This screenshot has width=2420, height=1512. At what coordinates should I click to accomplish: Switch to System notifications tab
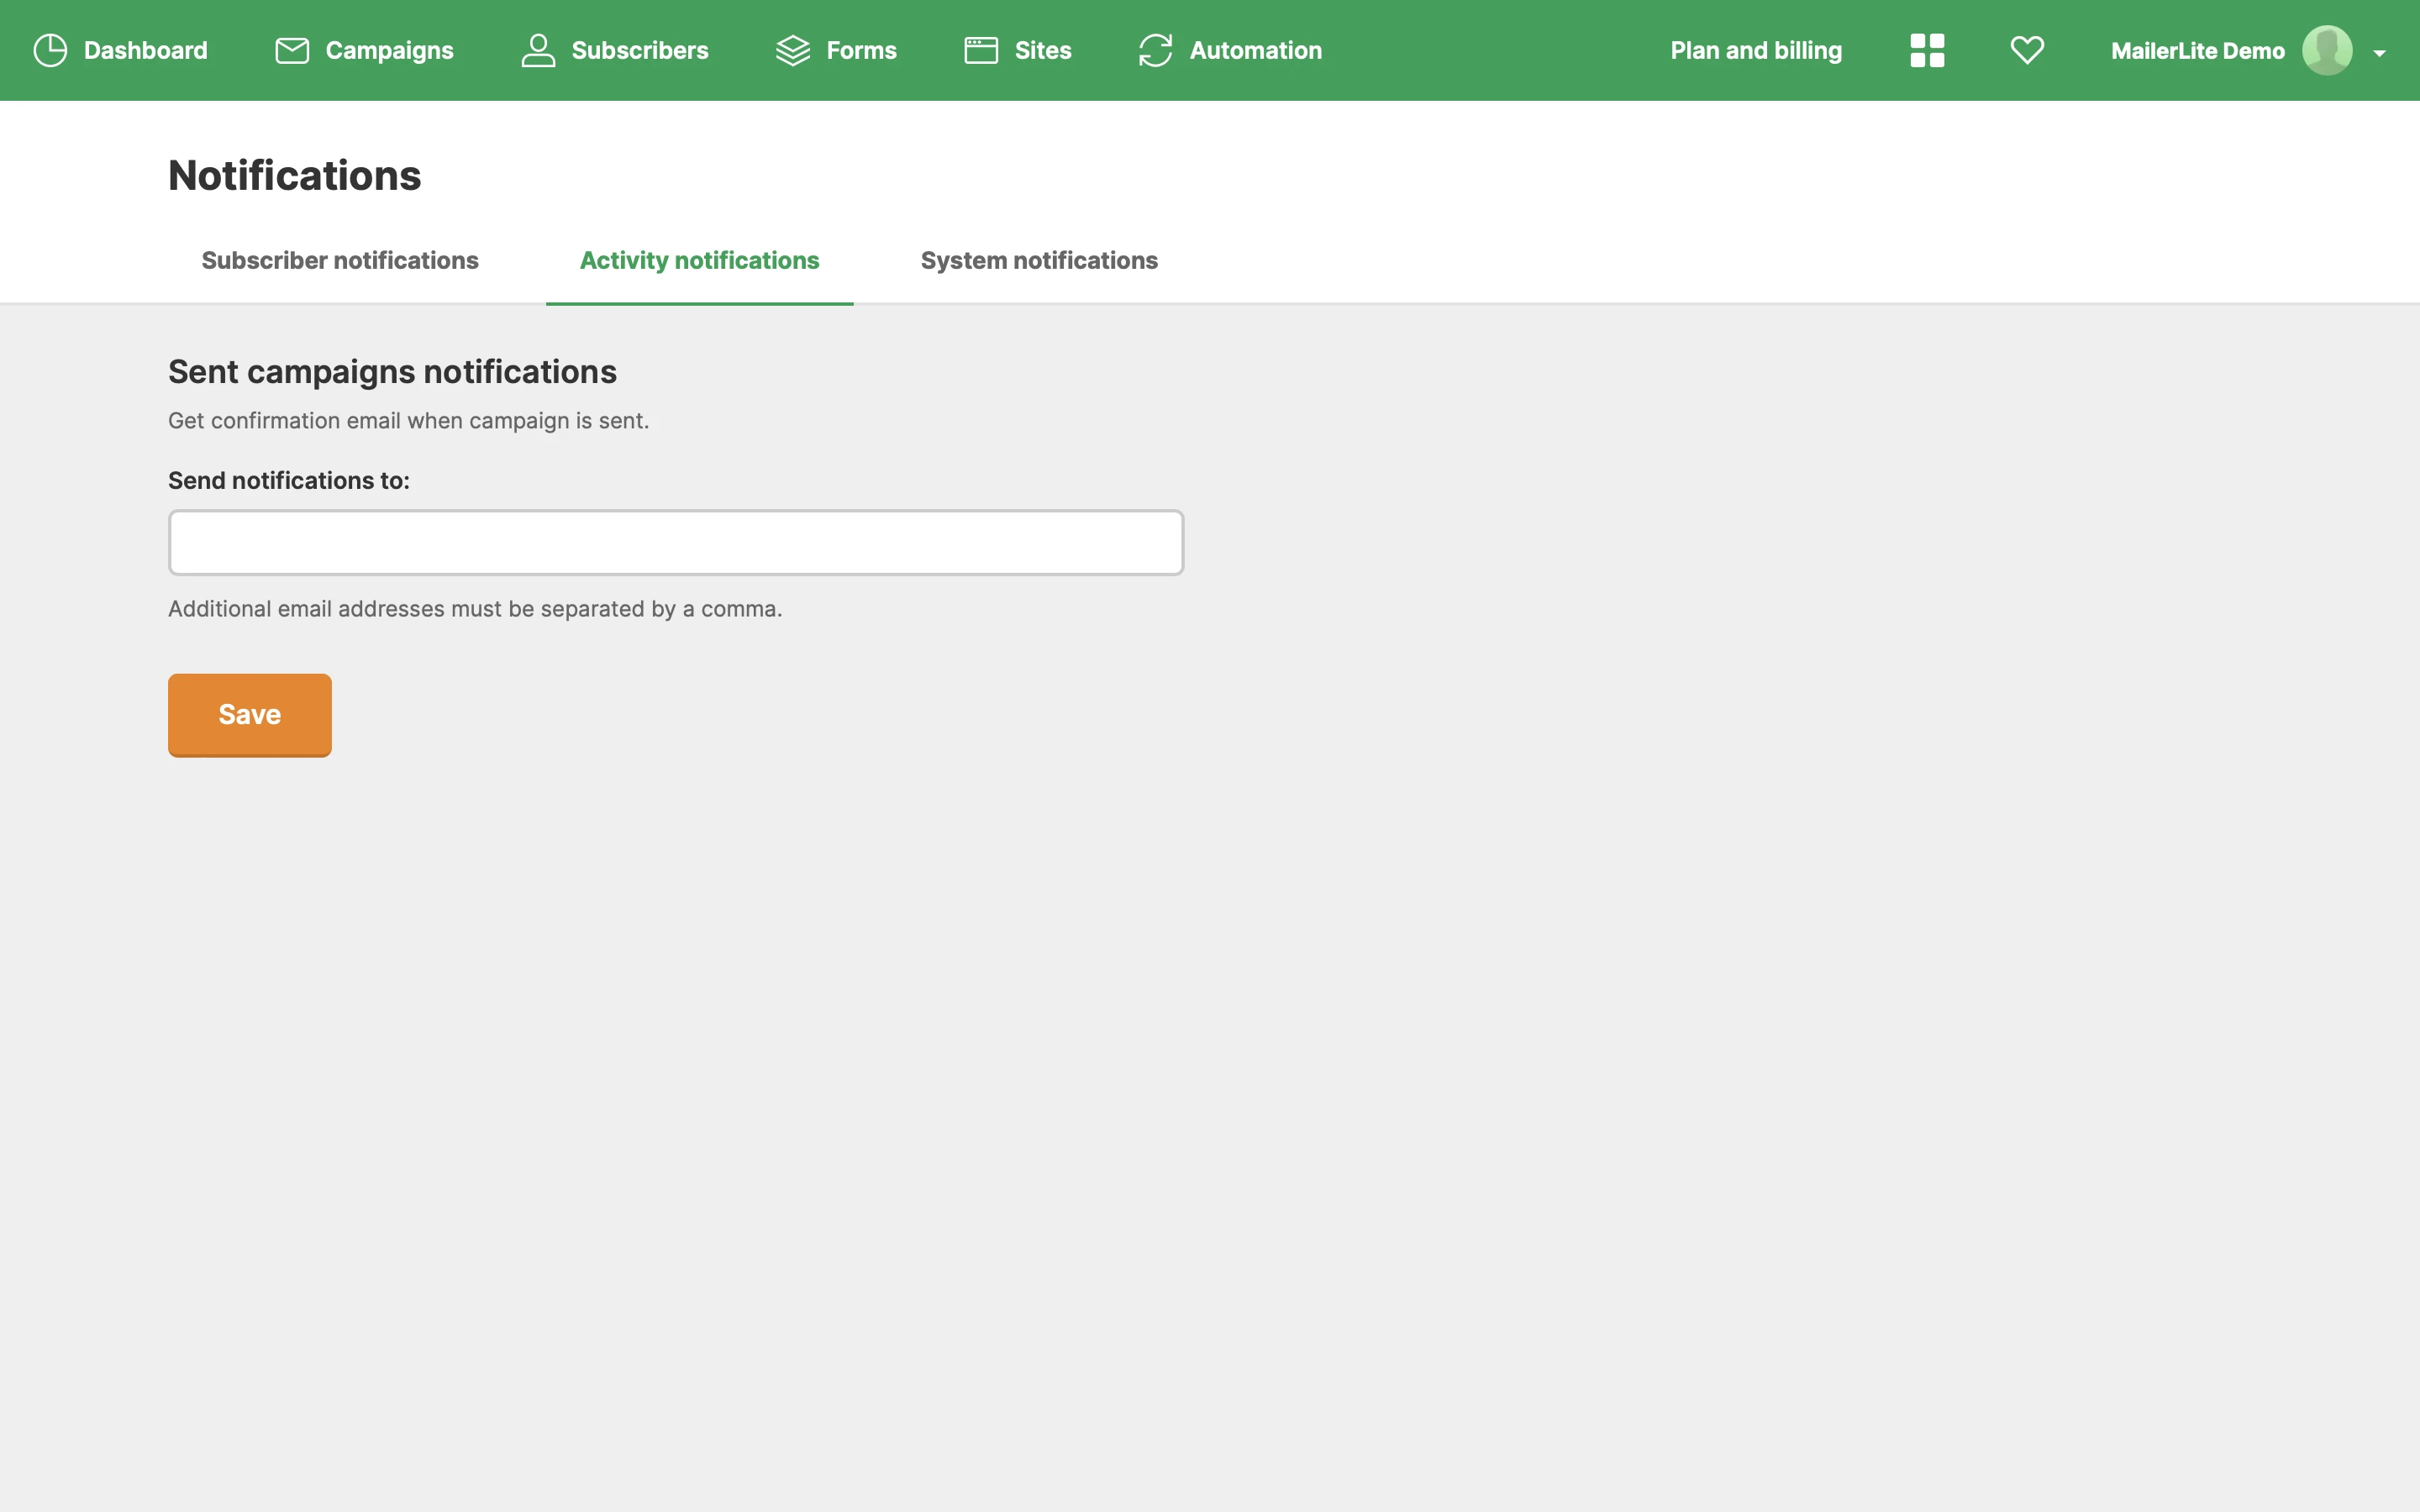click(x=1039, y=260)
